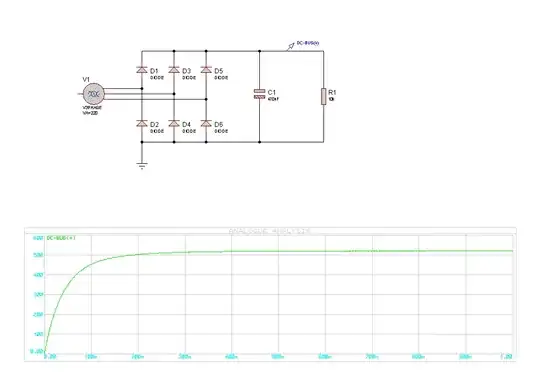Click the C1 capacitor value label
The image size is (540, 380).
[x=273, y=99]
